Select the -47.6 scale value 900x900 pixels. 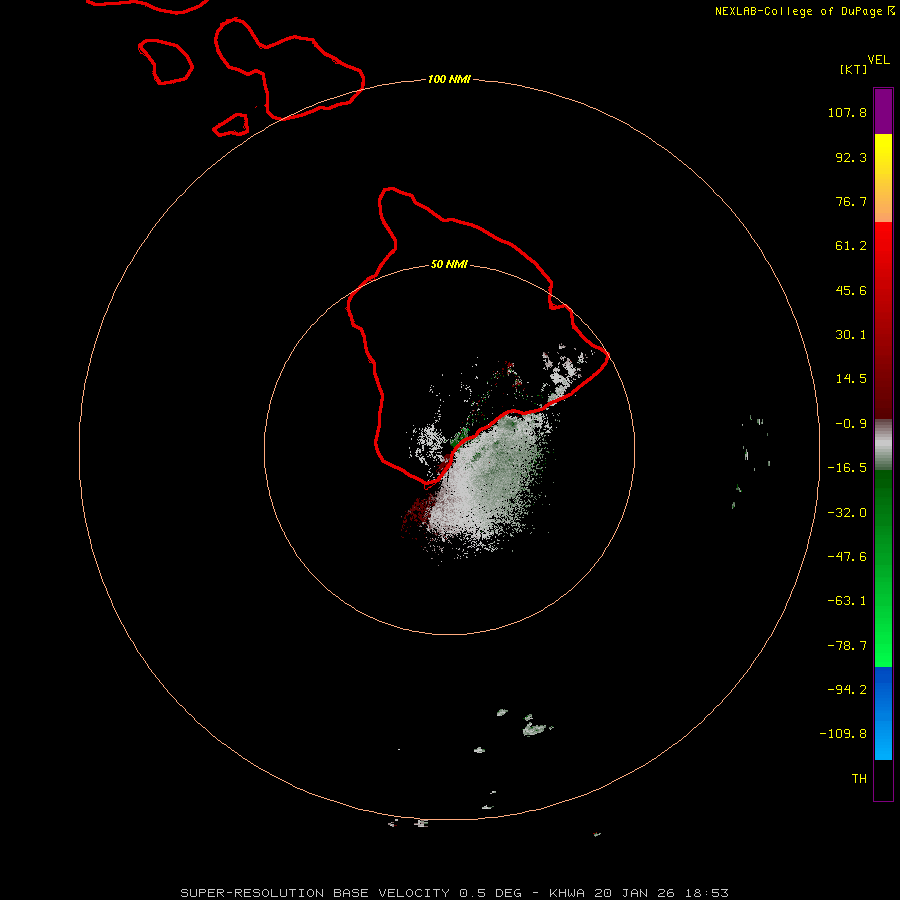tap(847, 557)
